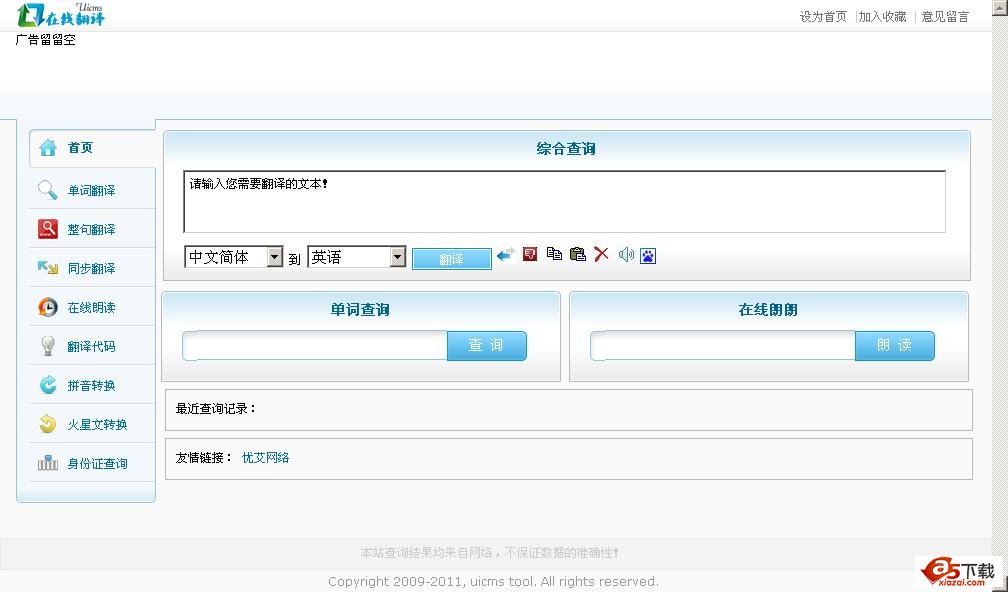Click the bar icon for 身份证查询
The image size is (1008, 592).
(48, 463)
